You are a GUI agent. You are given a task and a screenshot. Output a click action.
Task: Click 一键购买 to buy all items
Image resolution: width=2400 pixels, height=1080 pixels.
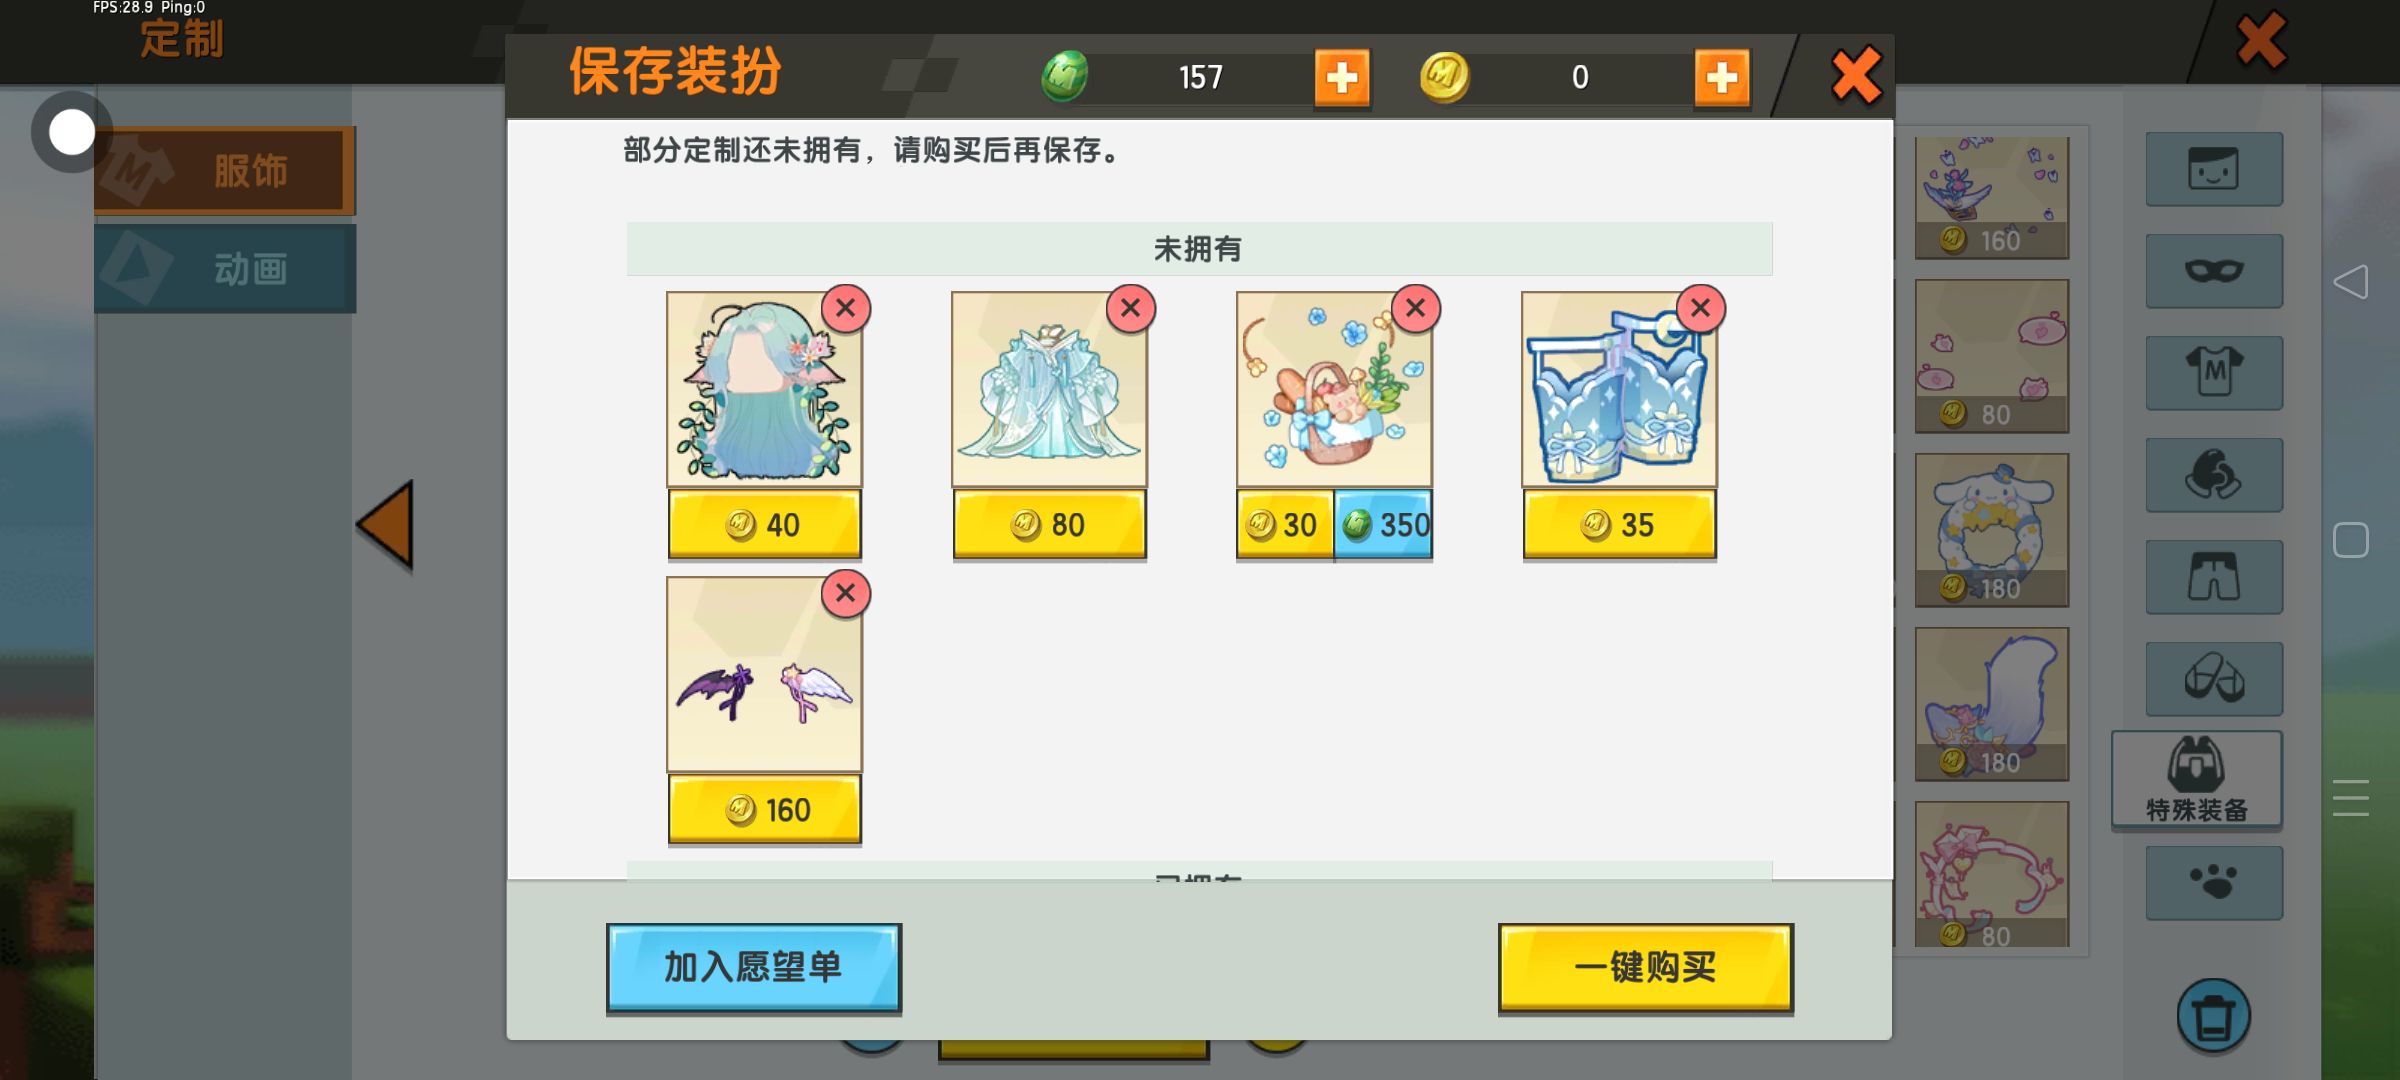pyautogui.click(x=1646, y=967)
